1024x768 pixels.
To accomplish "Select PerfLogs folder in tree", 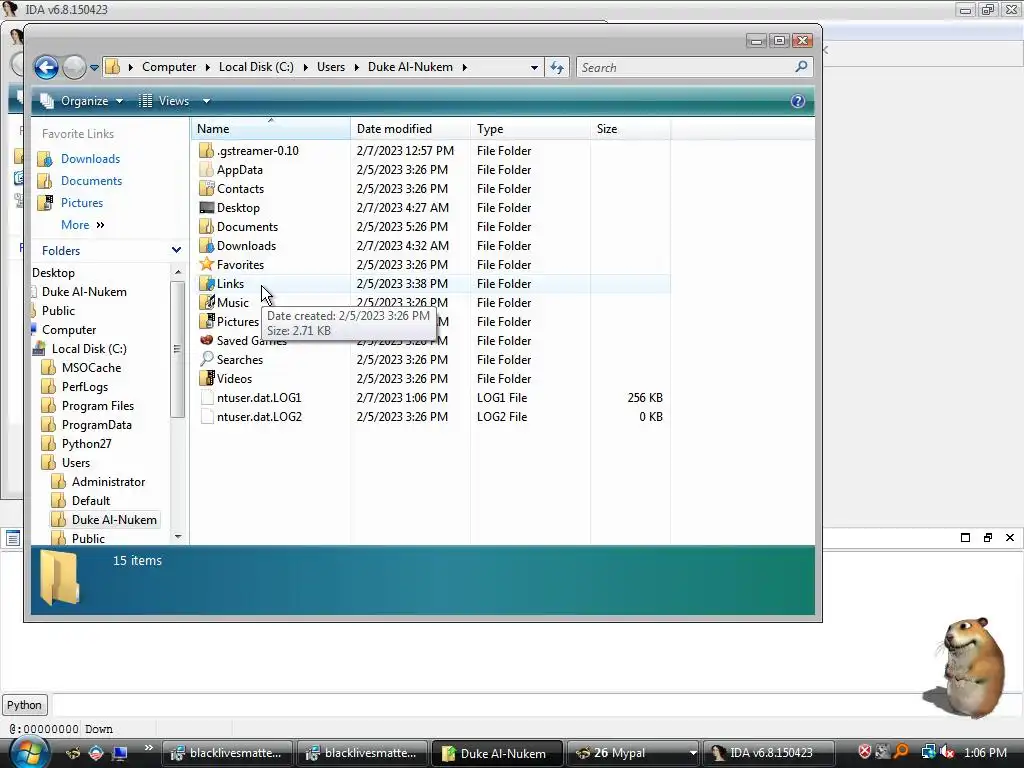I will coord(85,387).
